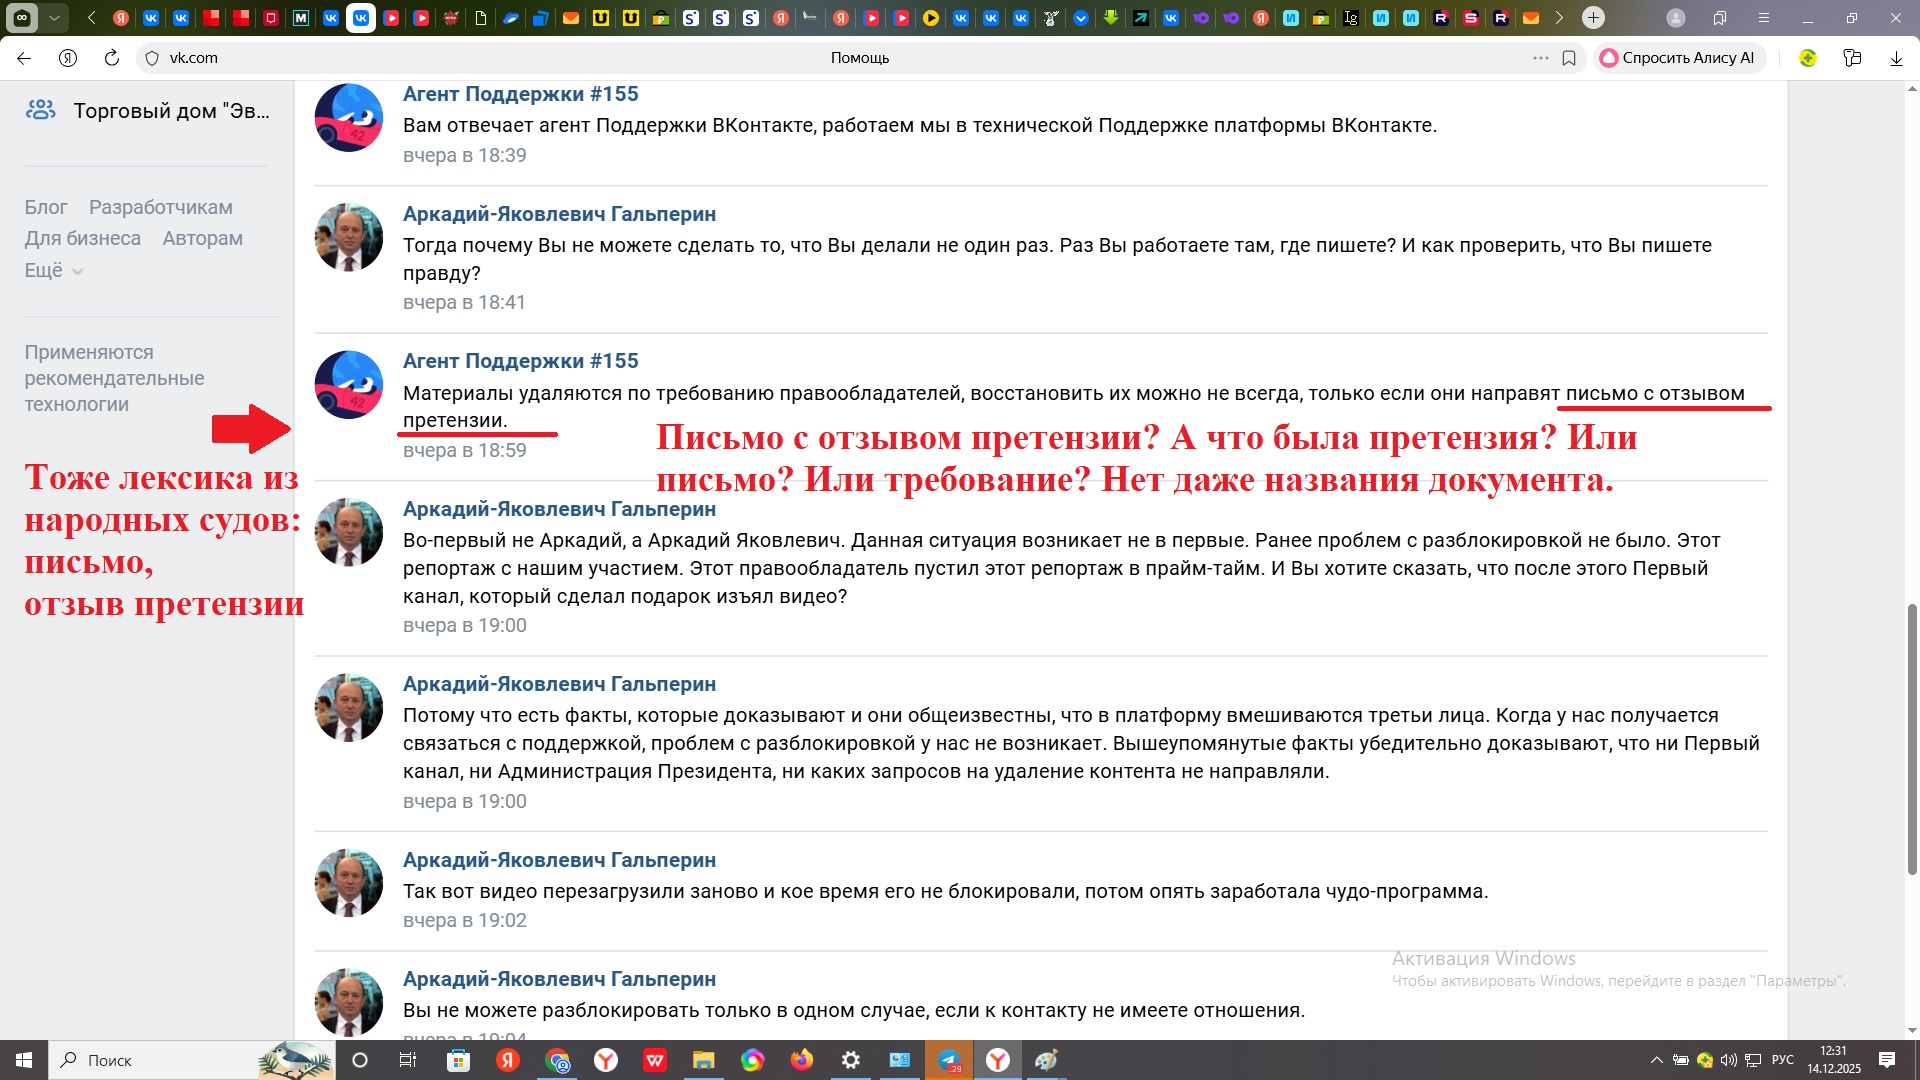This screenshot has width=1920, height=1080.
Task: Open the tab list dropdown chevron
Action: click(54, 18)
